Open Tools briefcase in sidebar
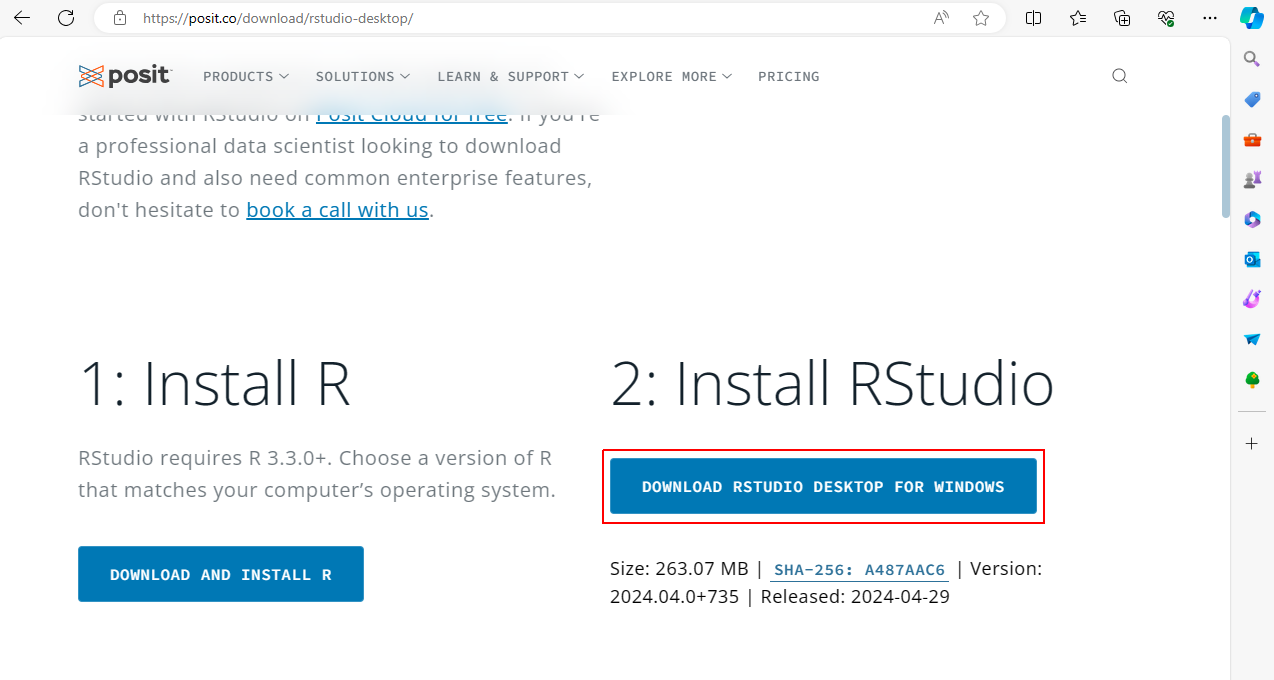Viewport: 1274px width, 680px height. pyautogui.click(x=1252, y=139)
